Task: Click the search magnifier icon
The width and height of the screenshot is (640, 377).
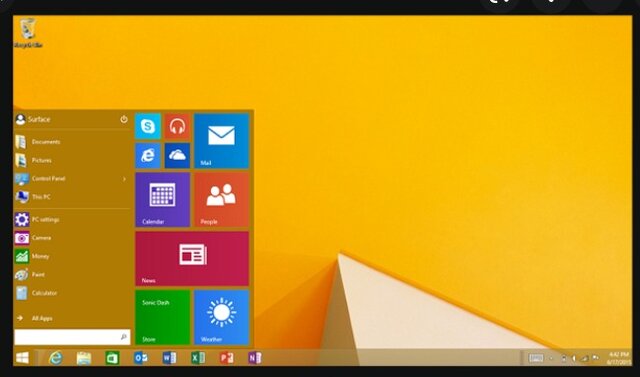Action: [123, 337]
